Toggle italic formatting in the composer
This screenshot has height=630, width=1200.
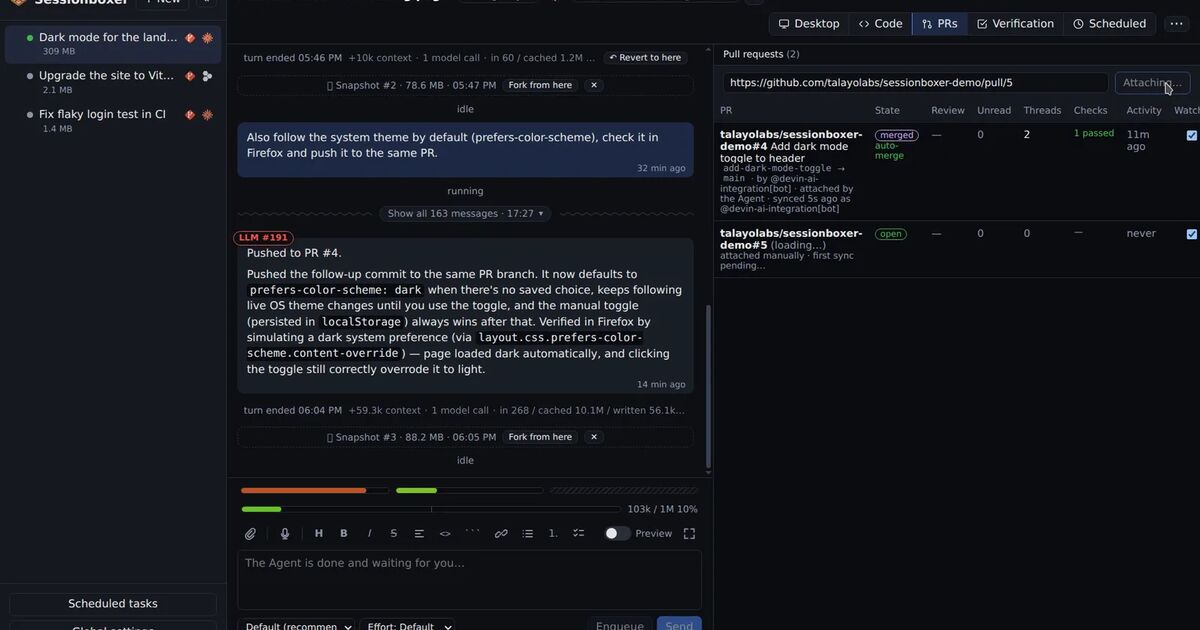[369, 534]
